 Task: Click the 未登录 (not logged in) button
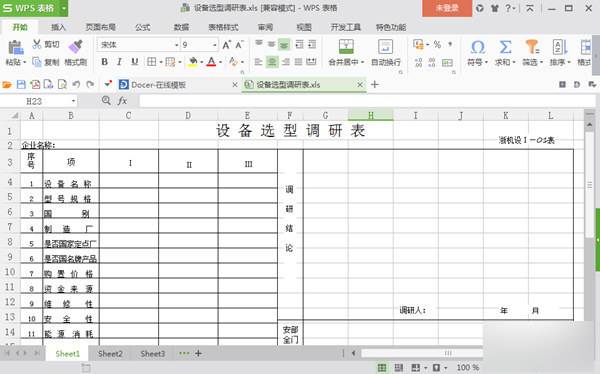[447, 8]
